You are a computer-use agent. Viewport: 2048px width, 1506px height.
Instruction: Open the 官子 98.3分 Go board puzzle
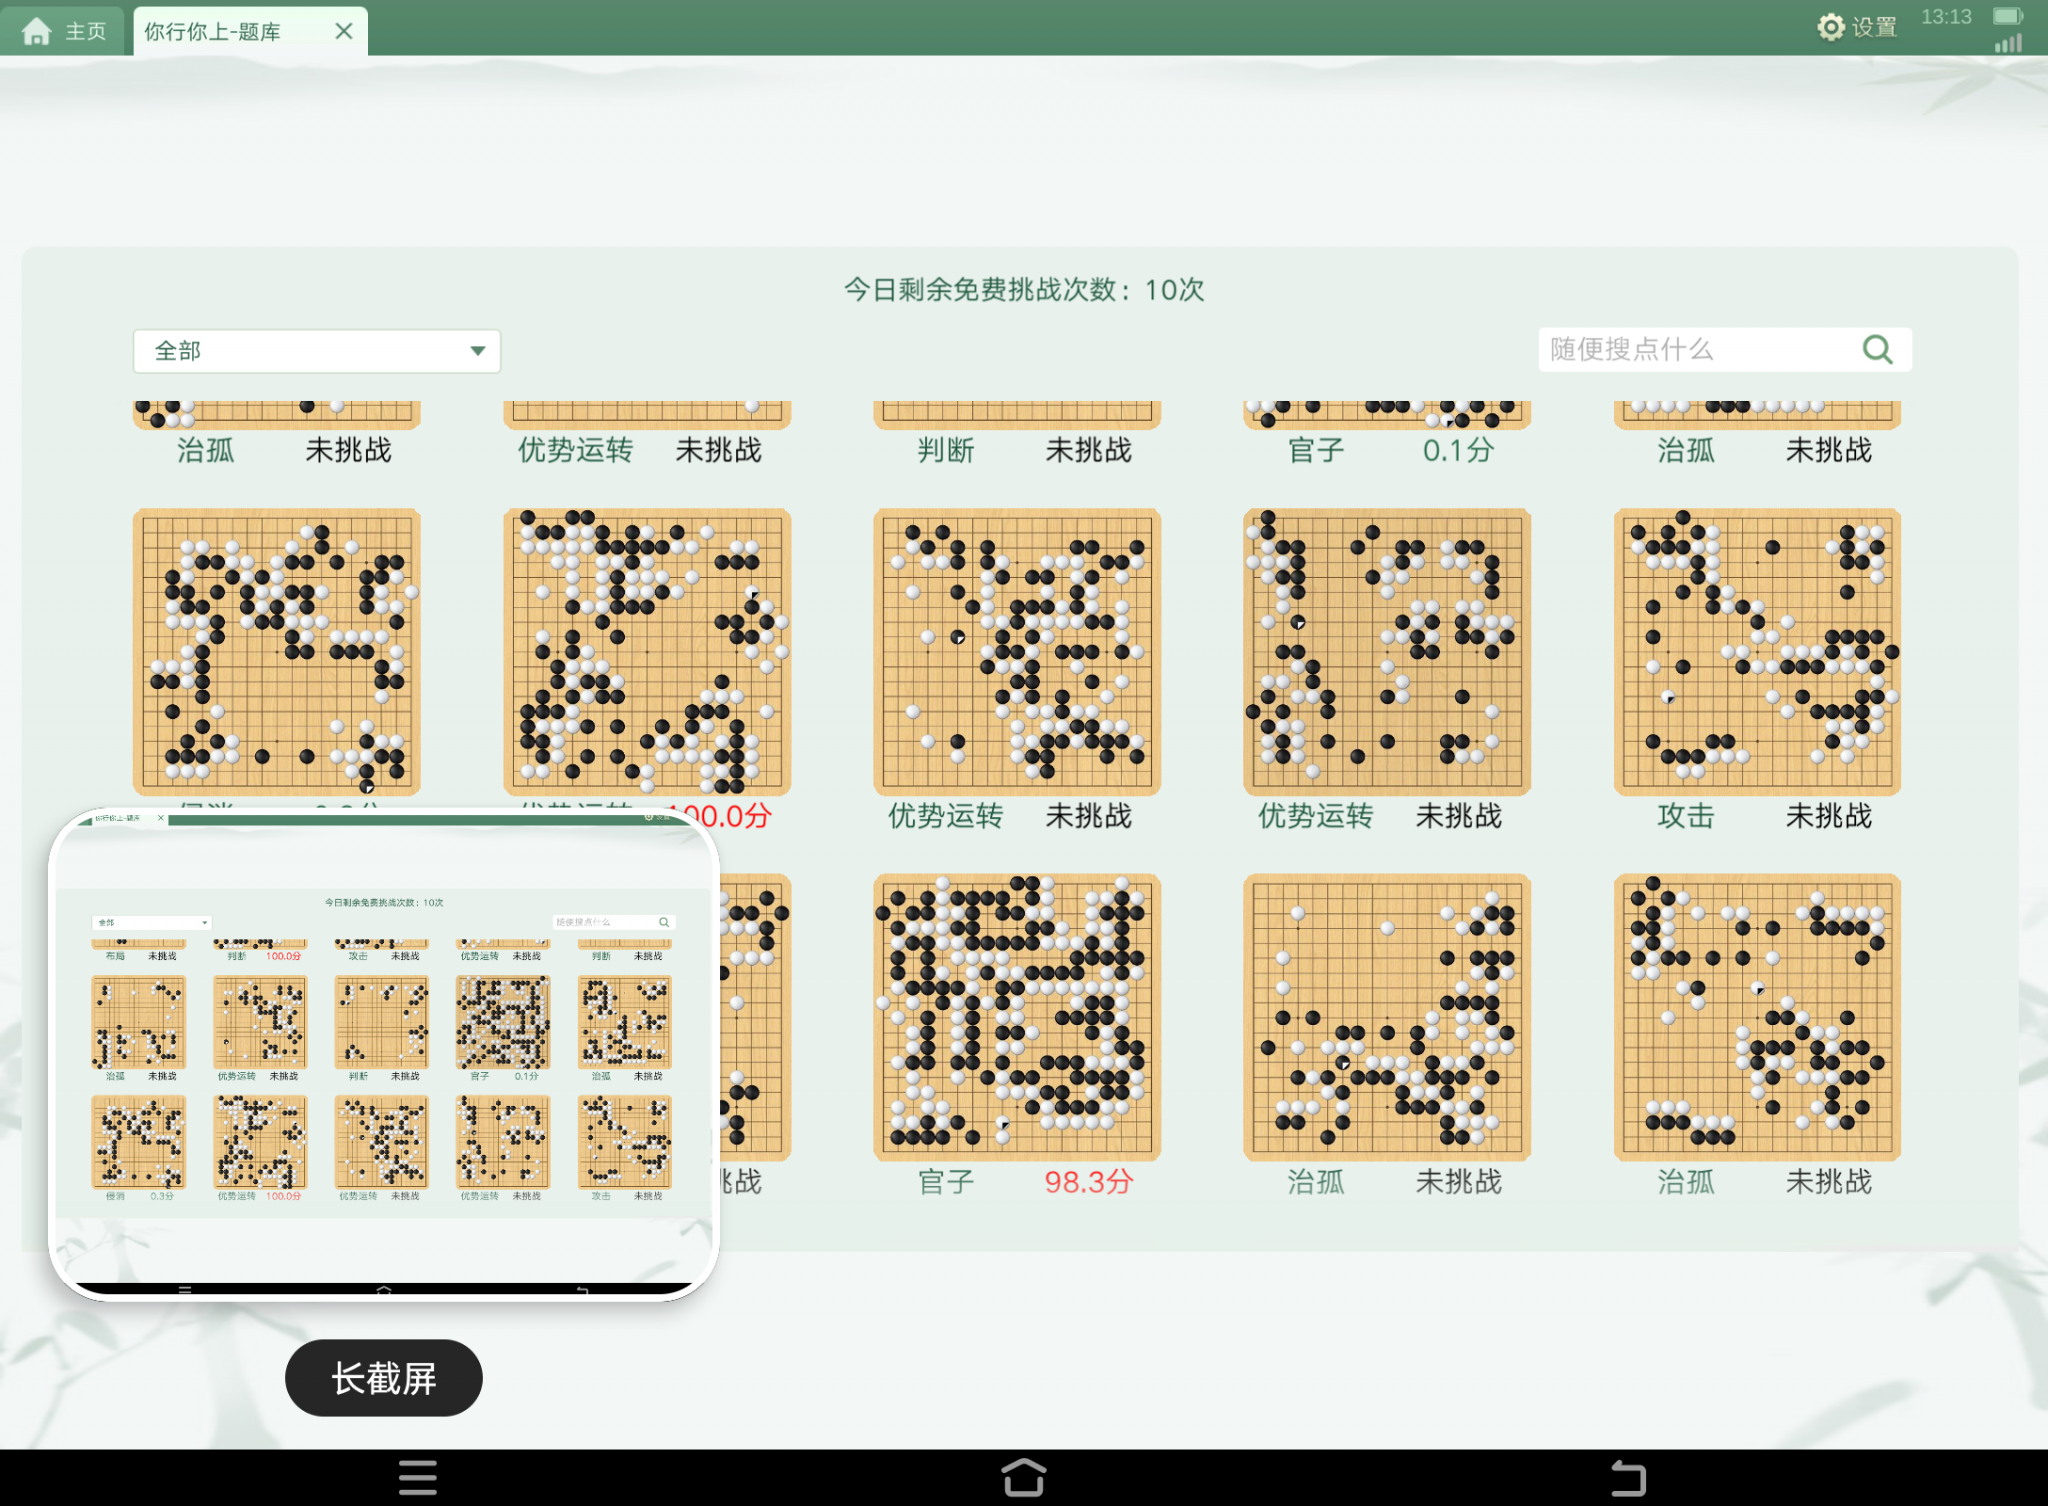pyautogui.click(x=1017, y=1017)
